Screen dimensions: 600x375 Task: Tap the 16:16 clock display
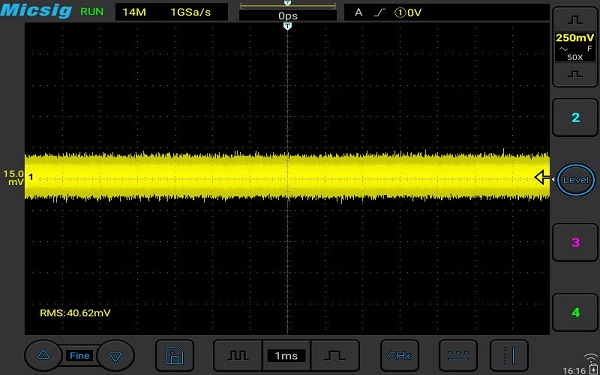click(x=574, y=370)
